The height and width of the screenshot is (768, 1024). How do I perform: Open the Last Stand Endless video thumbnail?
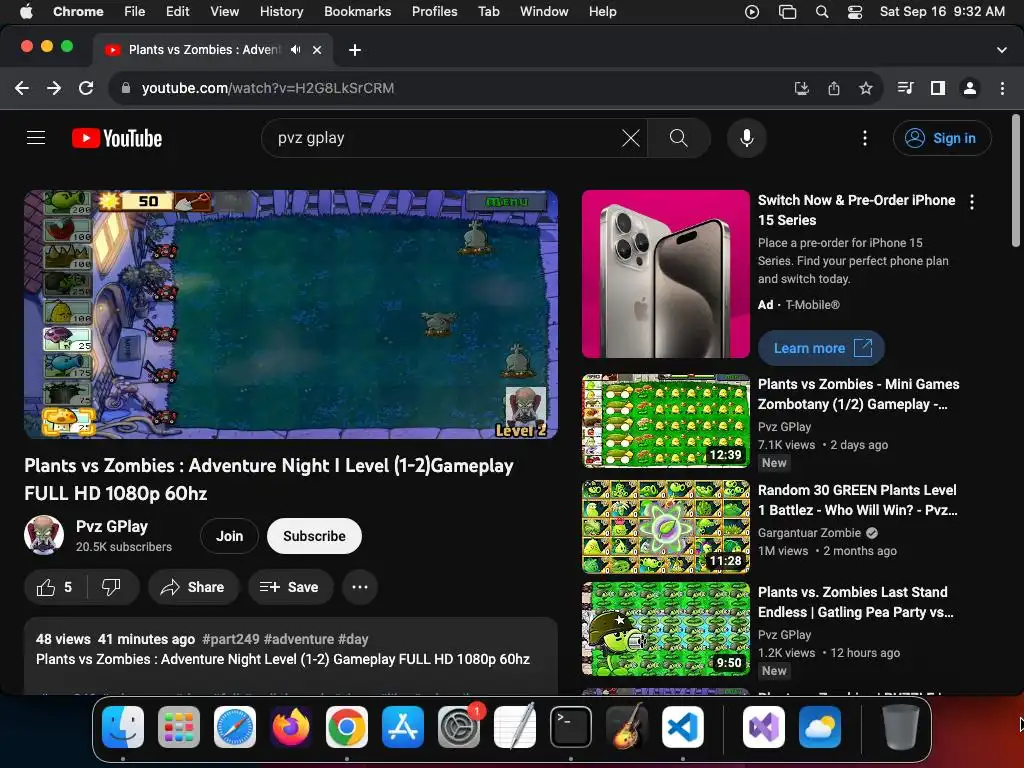pyautogui.click(x=665, y=629)
